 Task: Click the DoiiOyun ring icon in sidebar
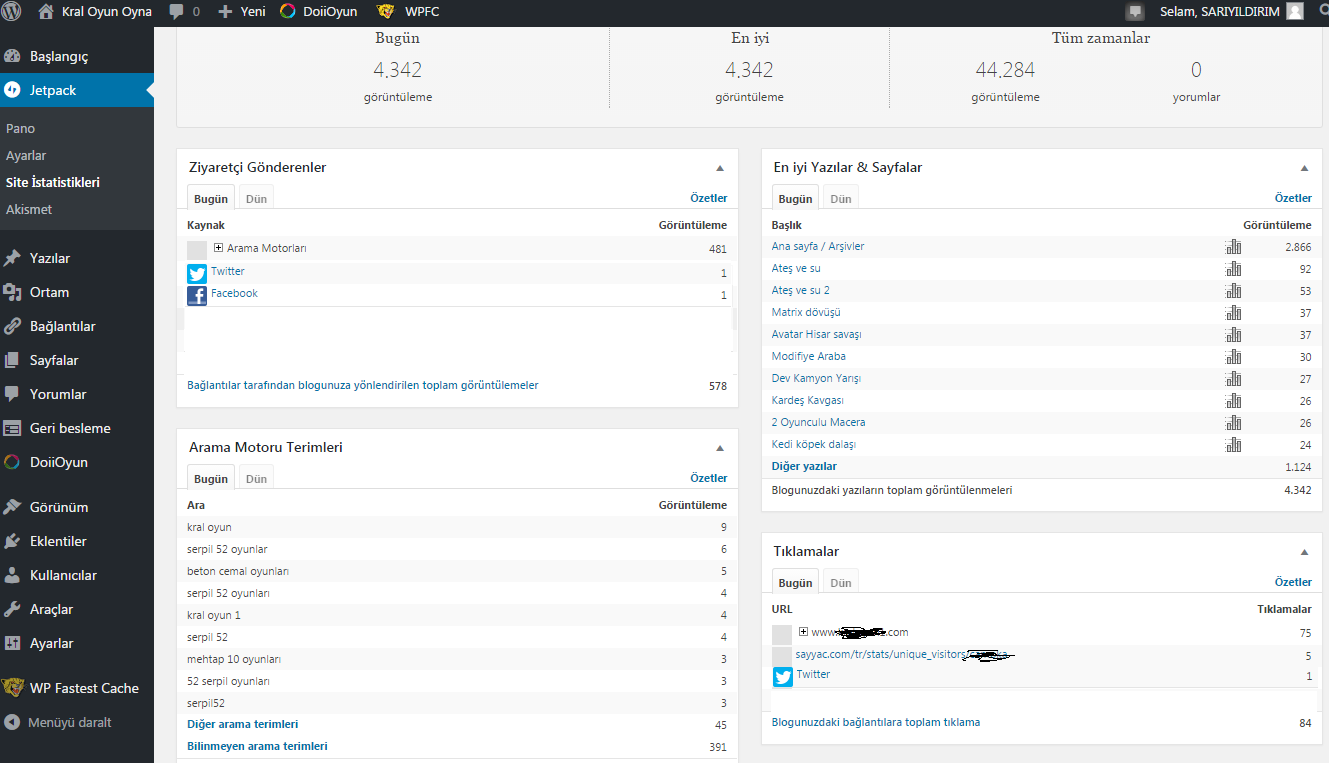click(x=12, y=462)
